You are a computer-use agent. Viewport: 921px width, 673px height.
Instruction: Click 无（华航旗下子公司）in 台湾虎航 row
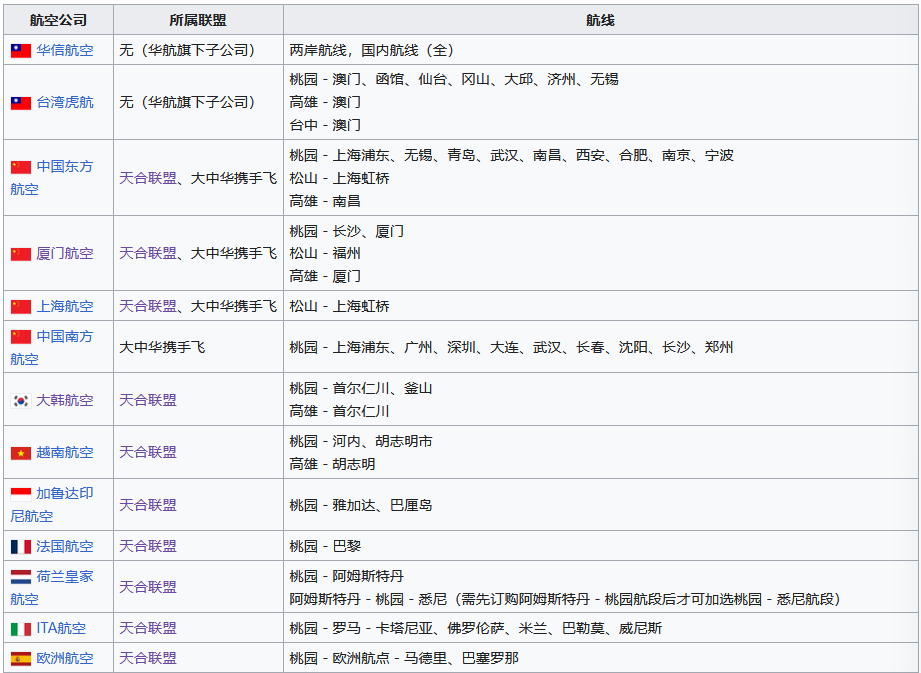(x=188, y=102)
